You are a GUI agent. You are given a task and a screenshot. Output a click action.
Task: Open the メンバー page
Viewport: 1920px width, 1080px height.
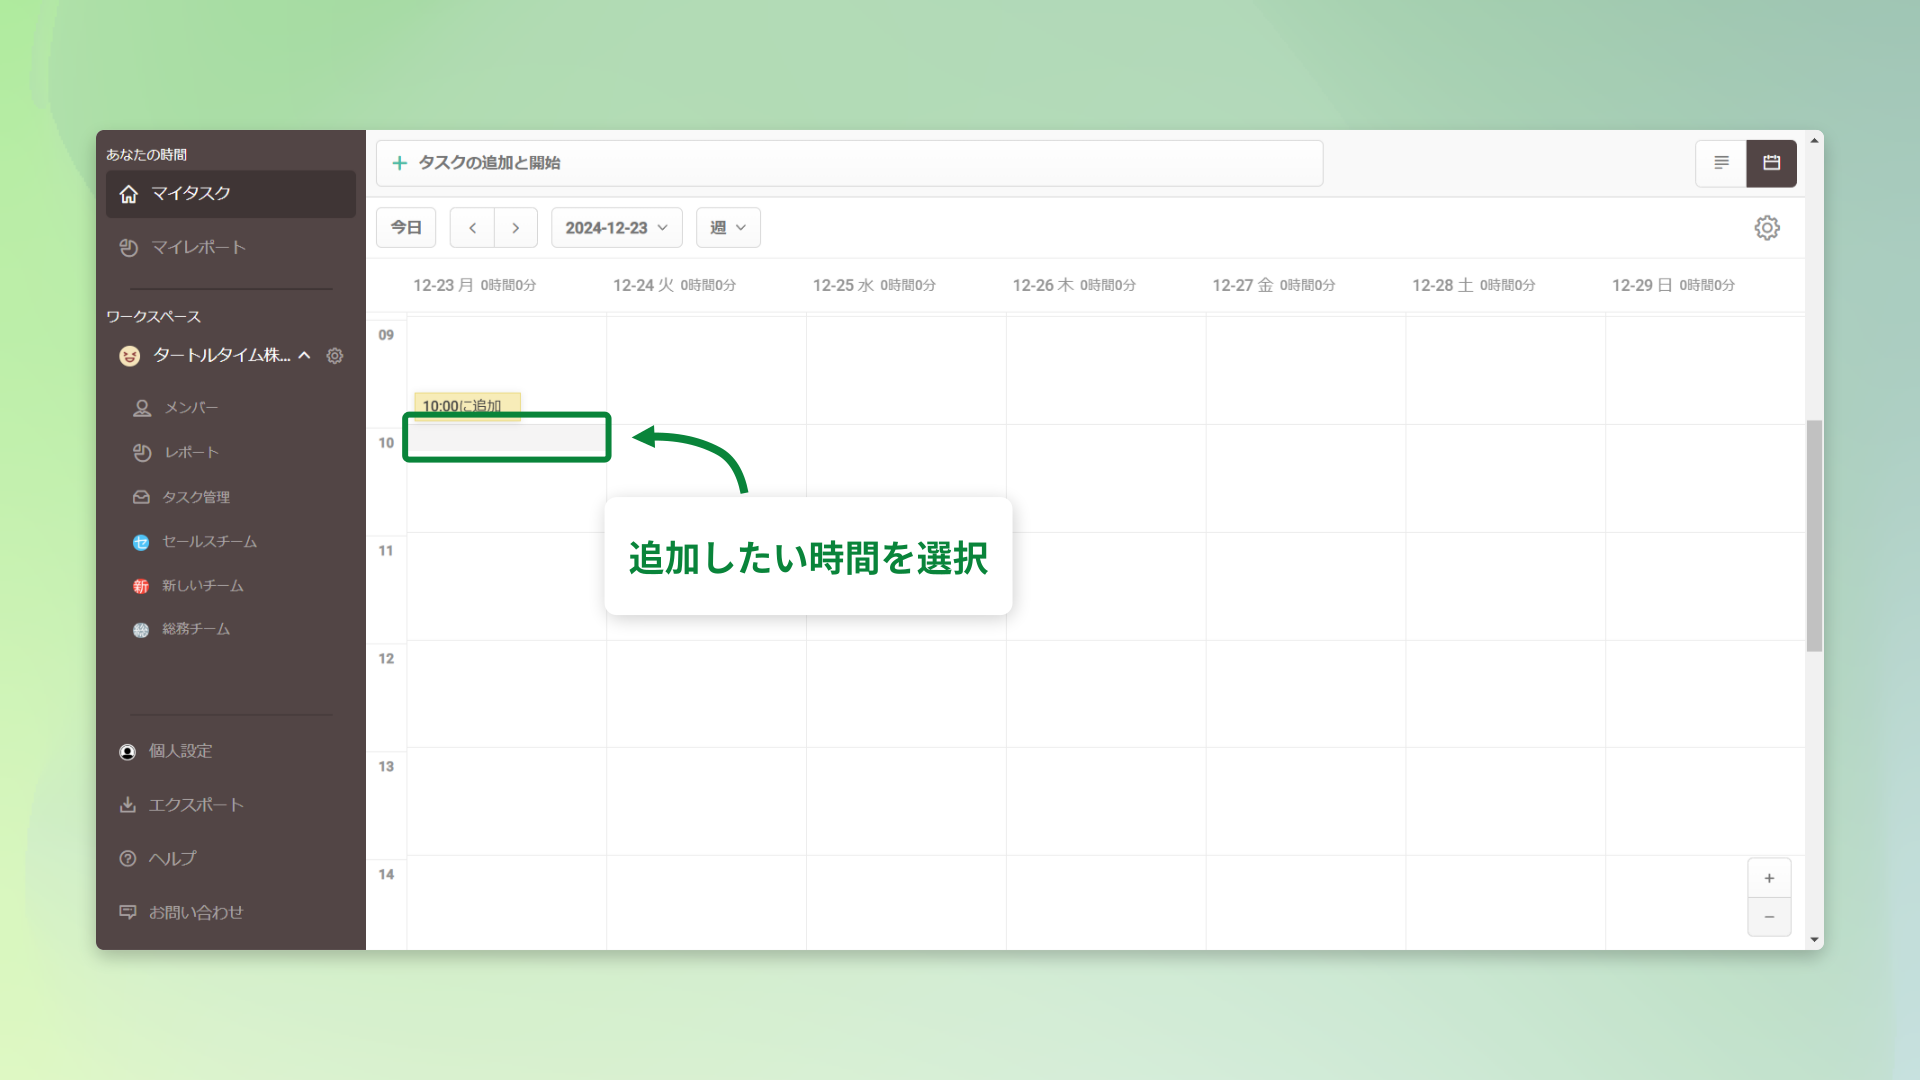190,407
